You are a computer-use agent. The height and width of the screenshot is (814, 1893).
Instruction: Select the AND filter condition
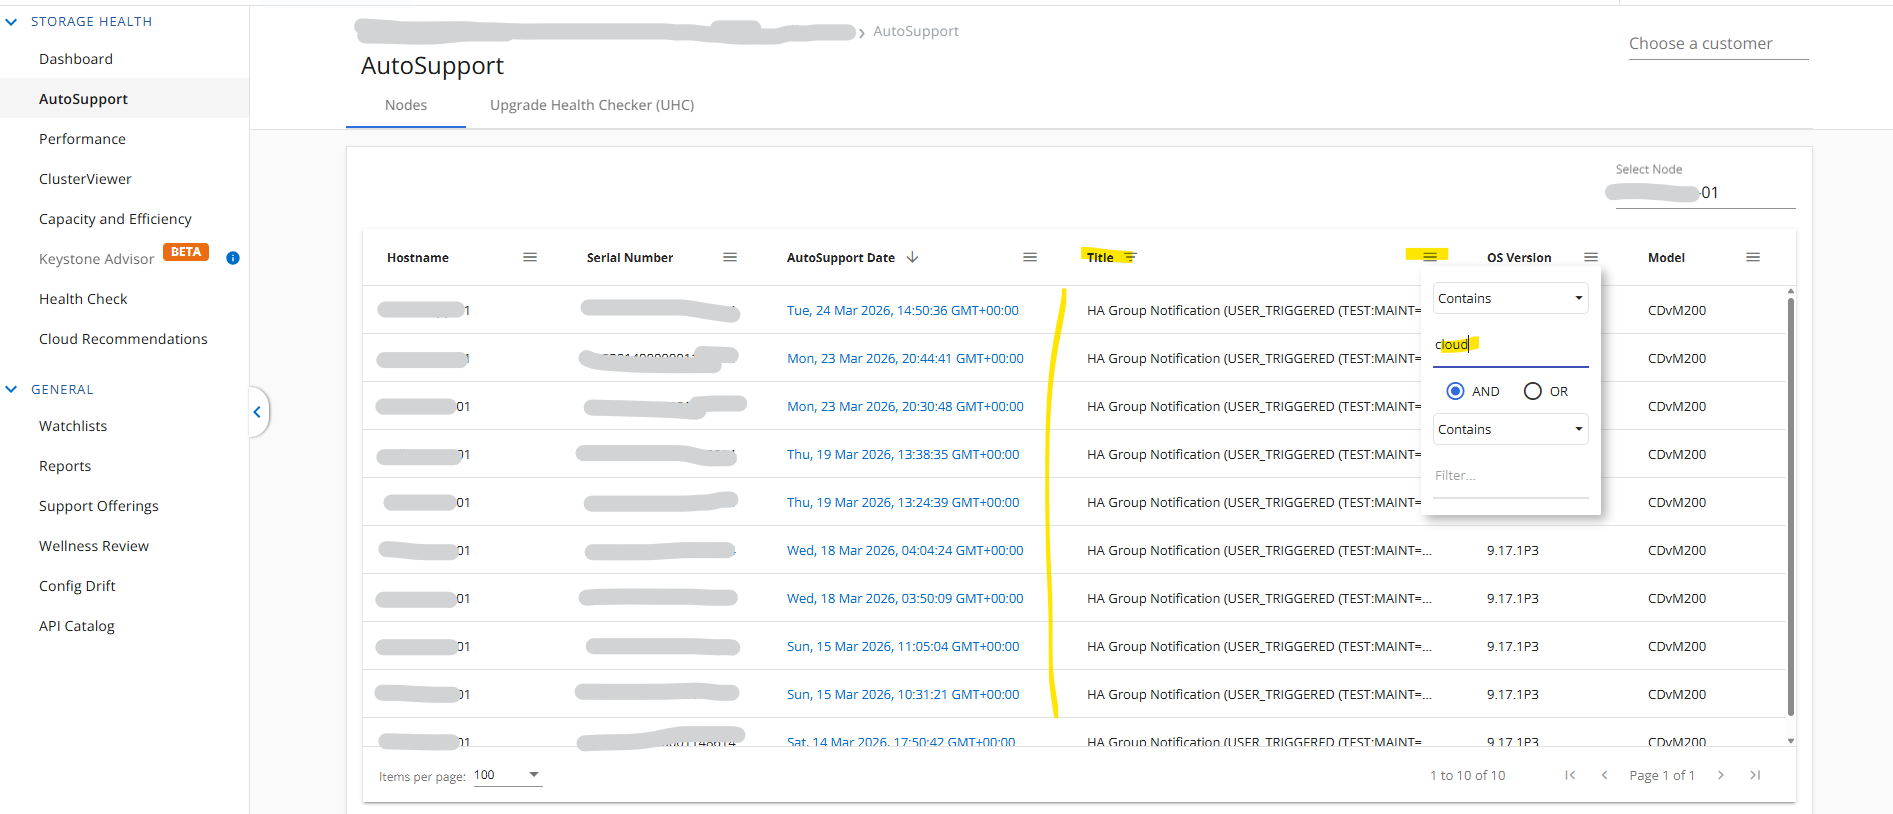1456,391
